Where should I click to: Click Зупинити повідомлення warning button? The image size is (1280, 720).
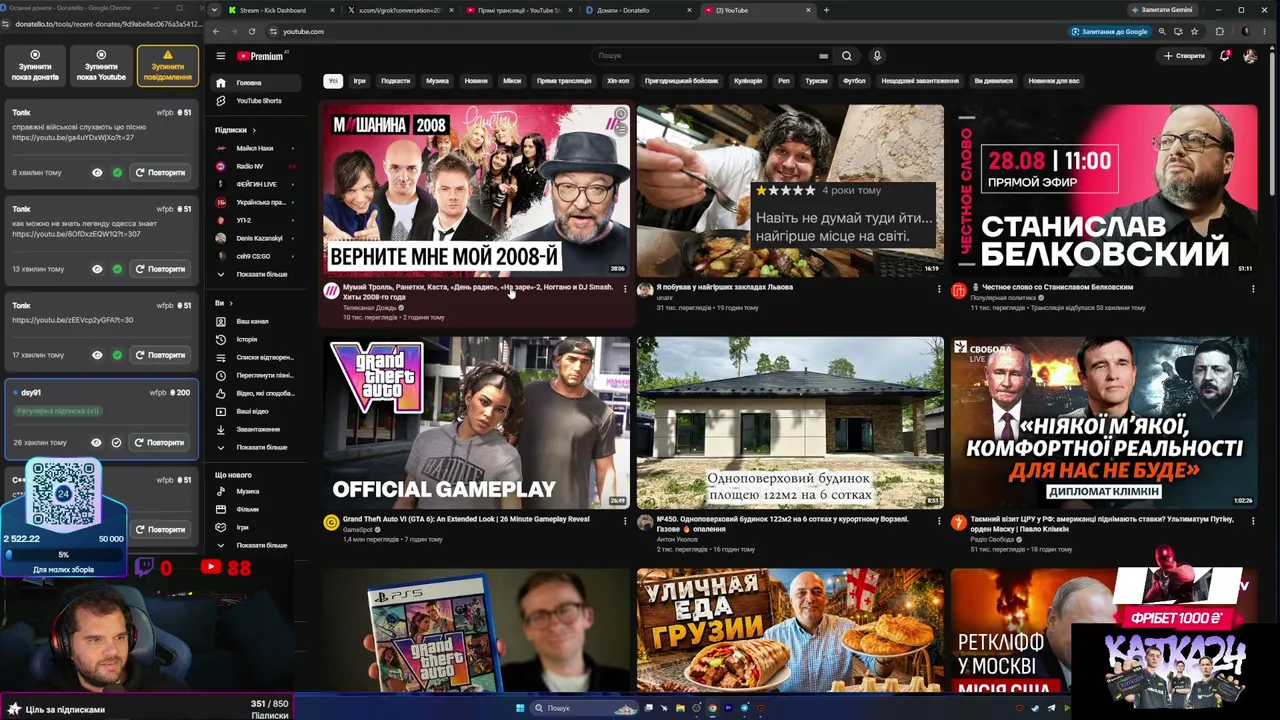click(x=167, y=65)
